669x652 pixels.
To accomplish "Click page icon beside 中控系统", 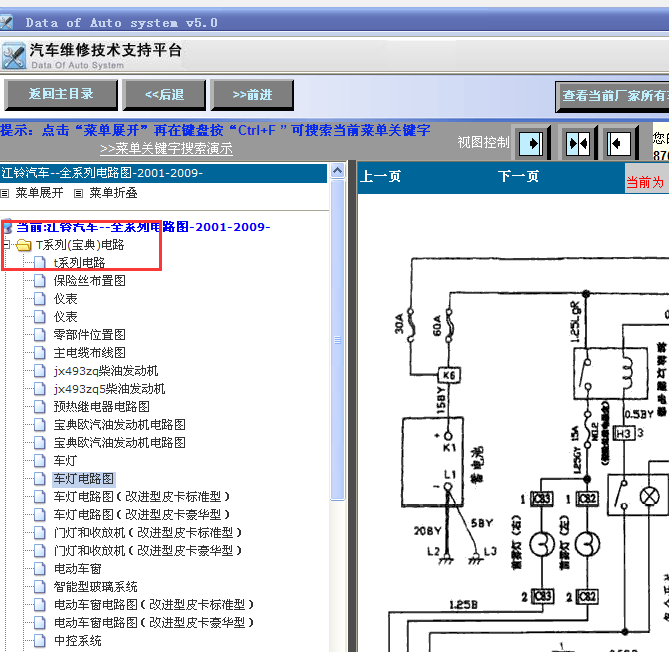I will (40, 640).
